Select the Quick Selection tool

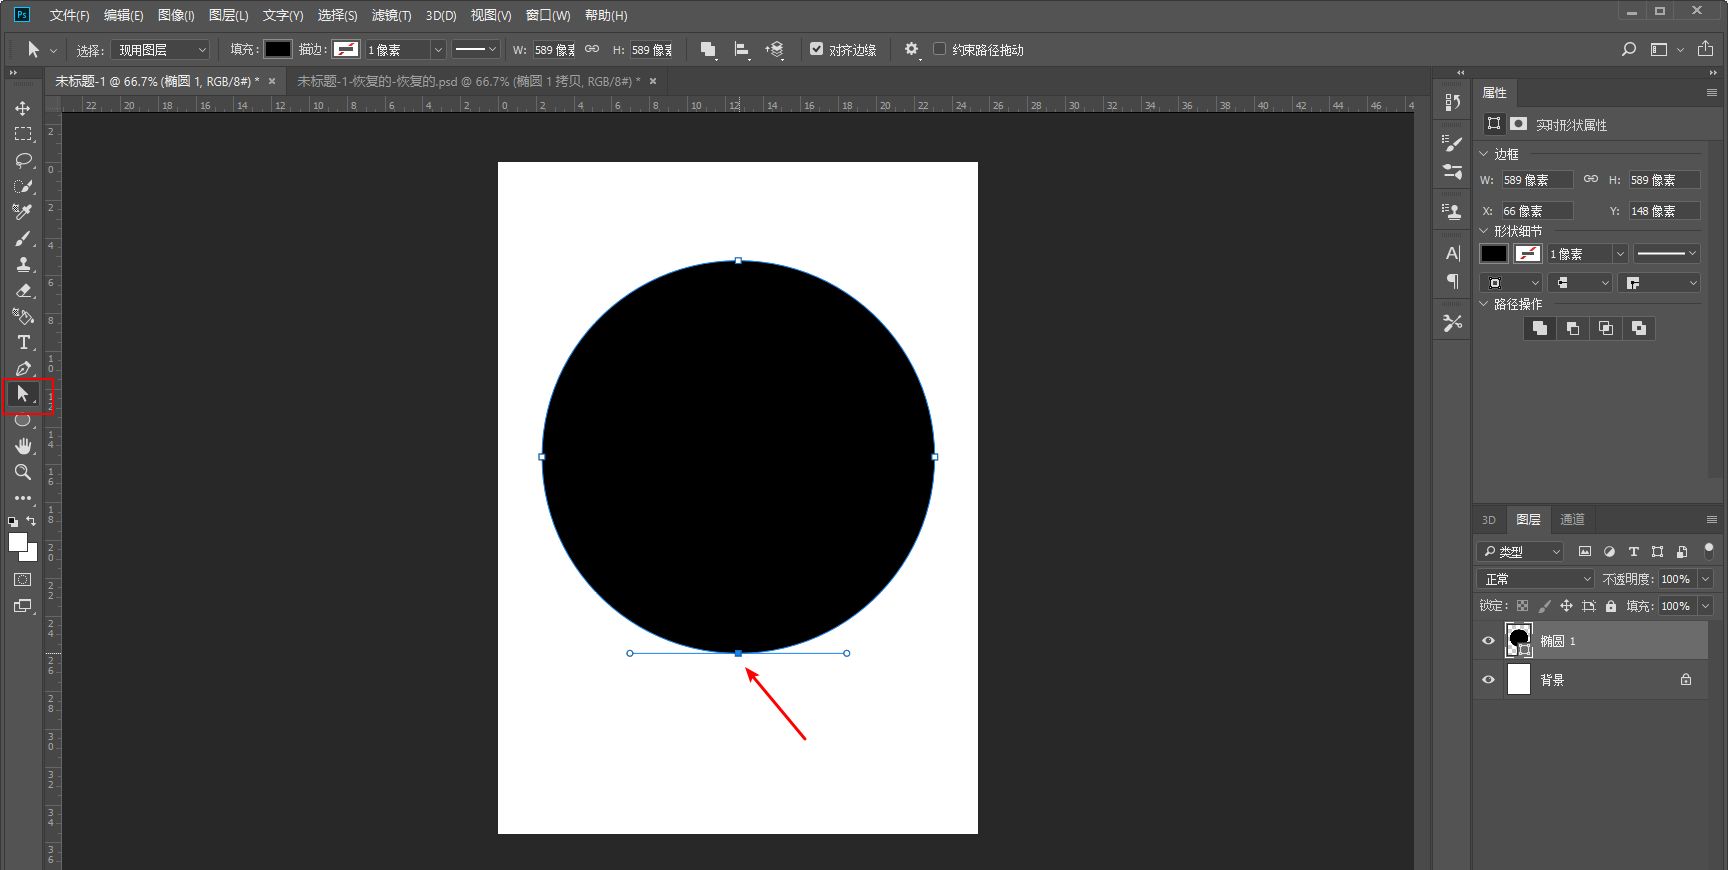click(23, 186)
